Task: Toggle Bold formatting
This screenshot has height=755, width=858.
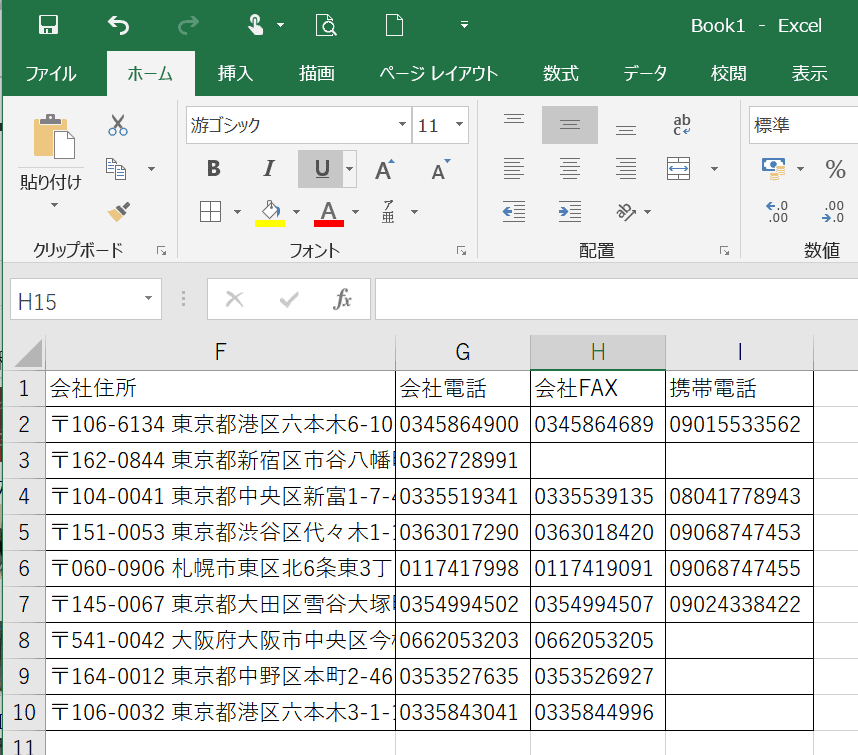Action: tap(213, 169)
